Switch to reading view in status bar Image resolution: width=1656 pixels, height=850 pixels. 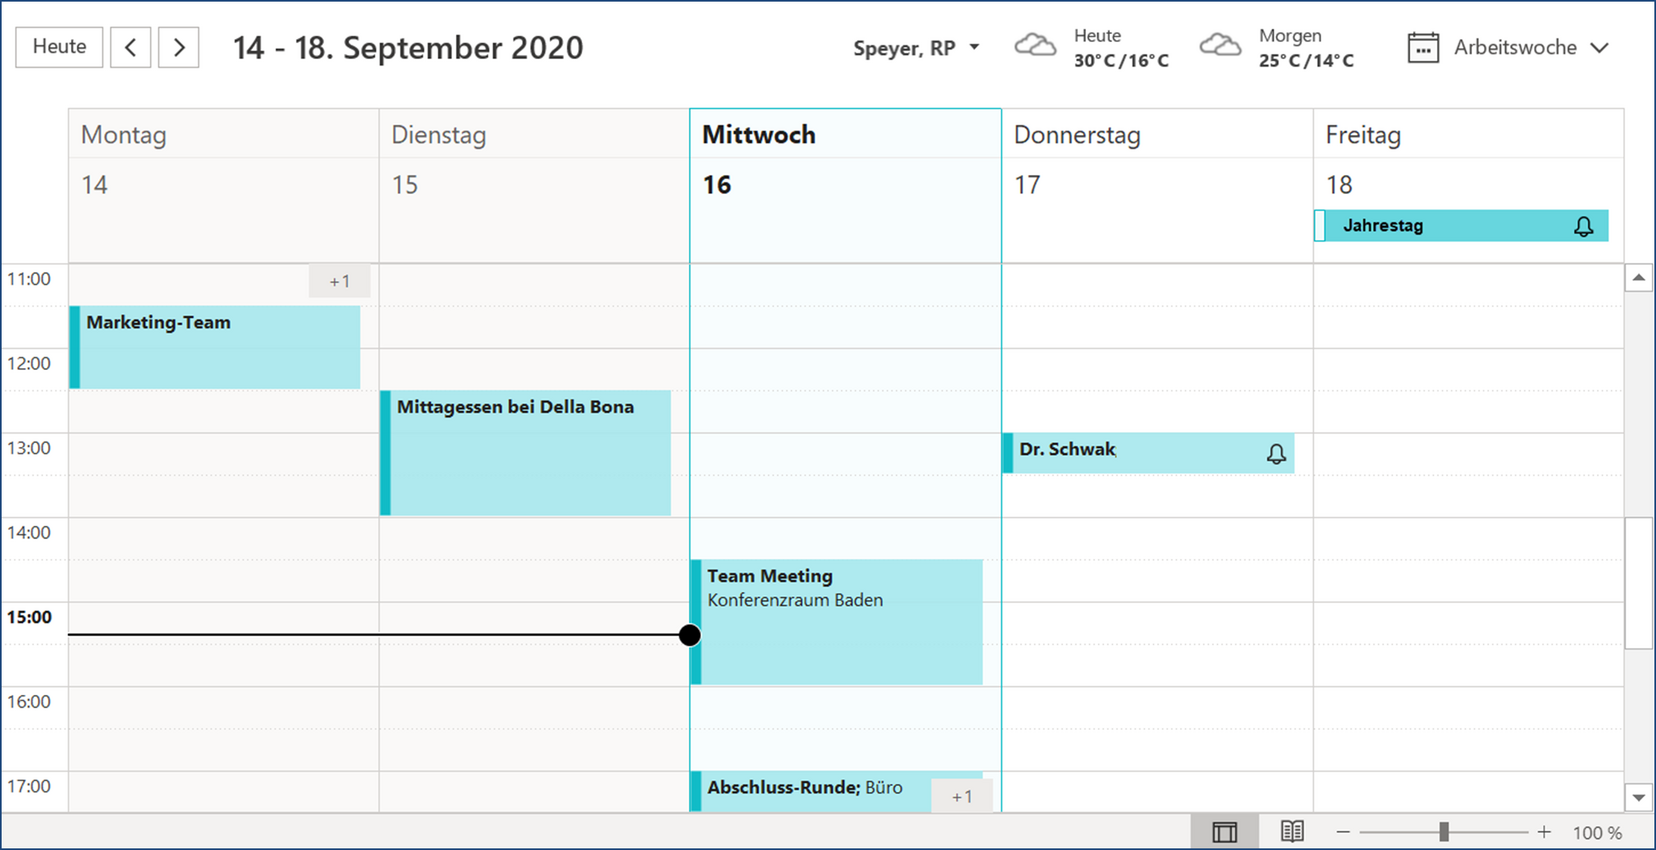coord(1292,832)
